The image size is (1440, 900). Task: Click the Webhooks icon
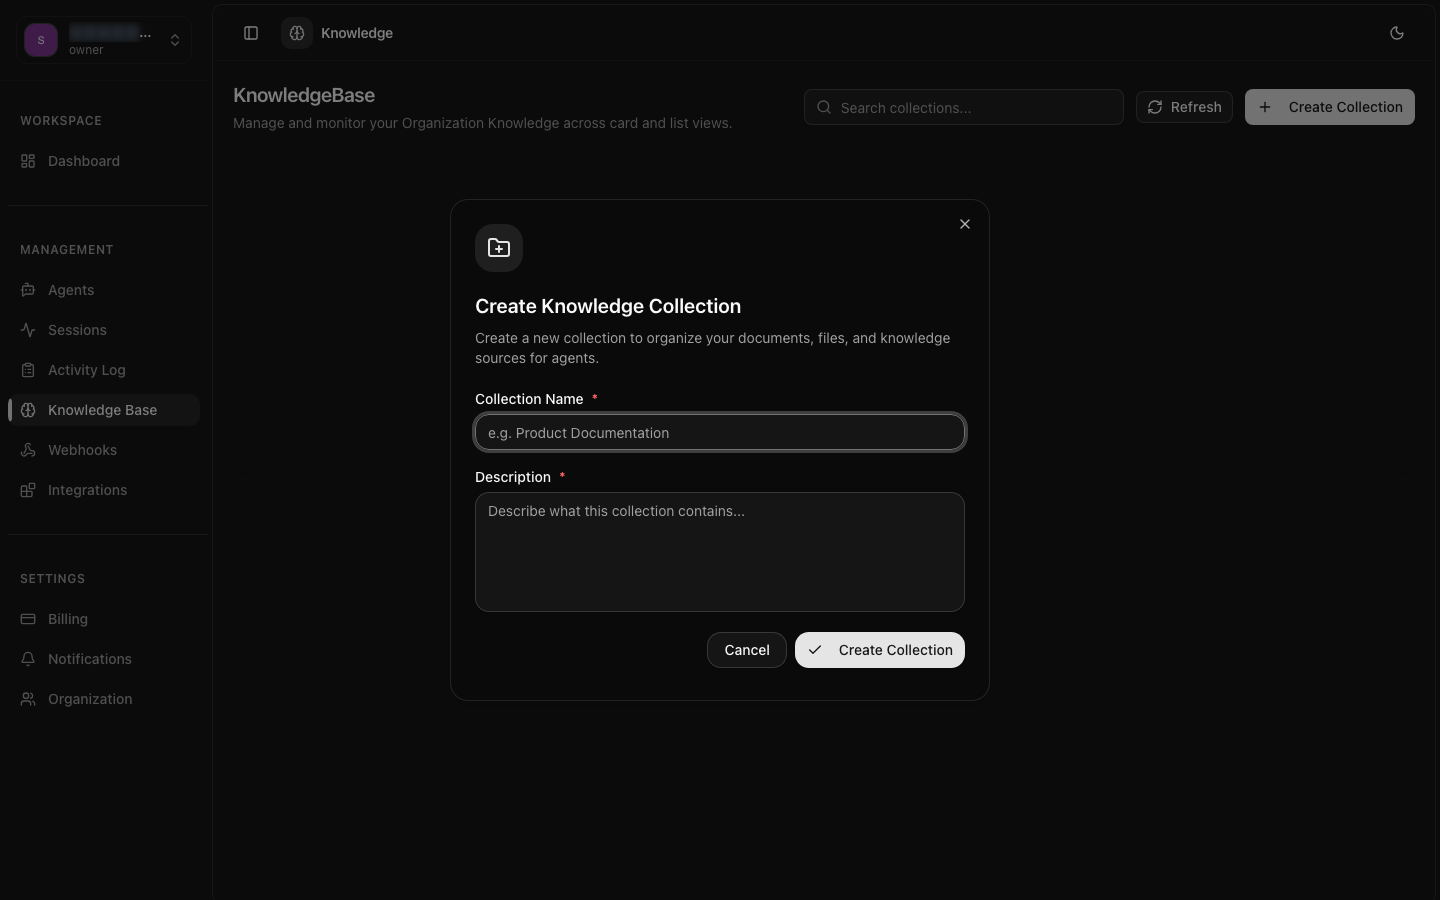pos(28,450)
